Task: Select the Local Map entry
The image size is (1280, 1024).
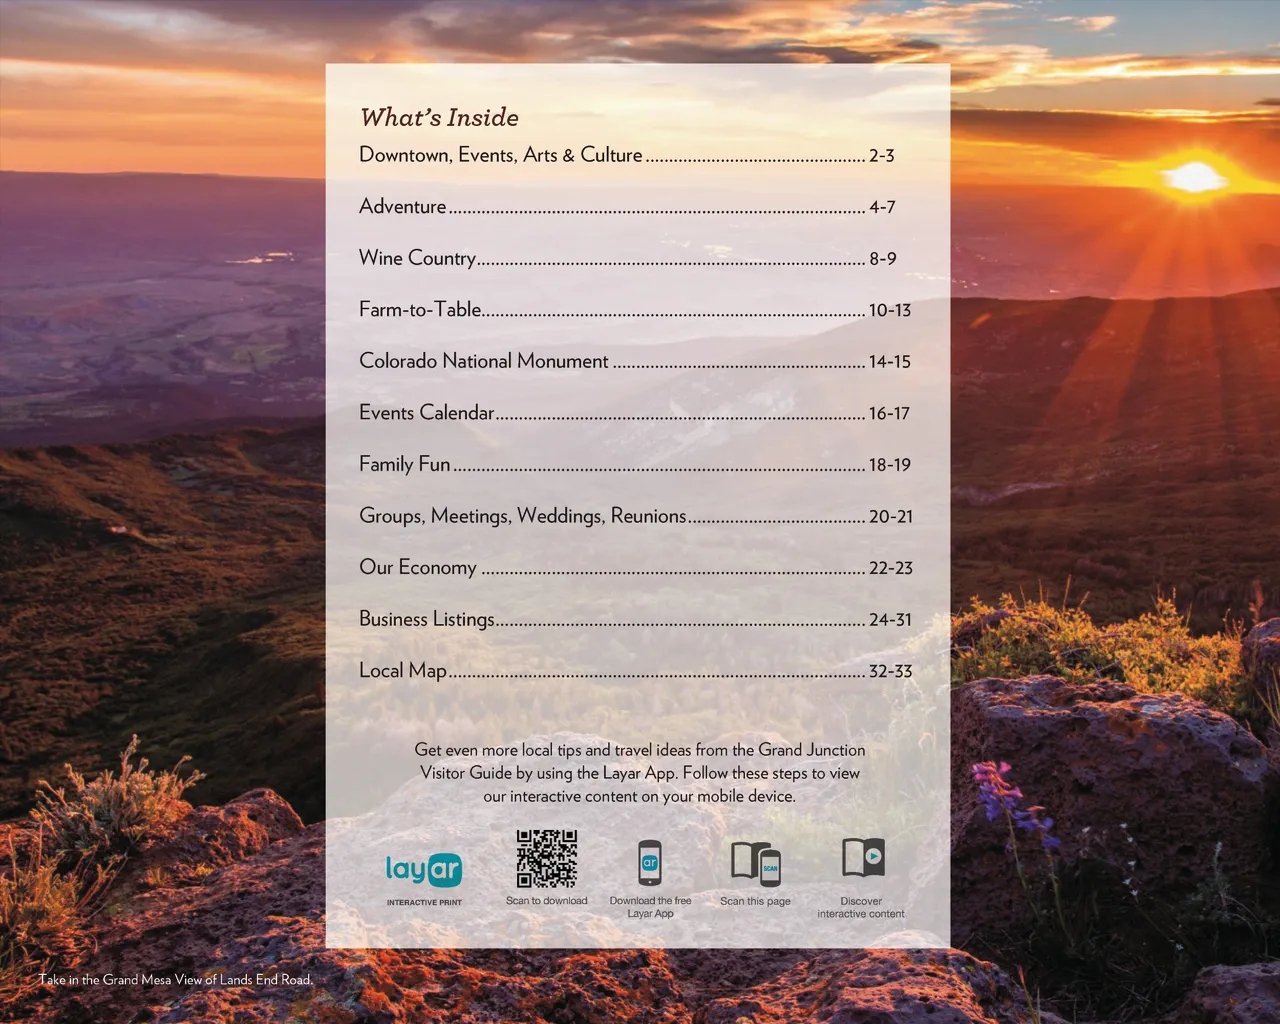Action: tap(403, 671)
